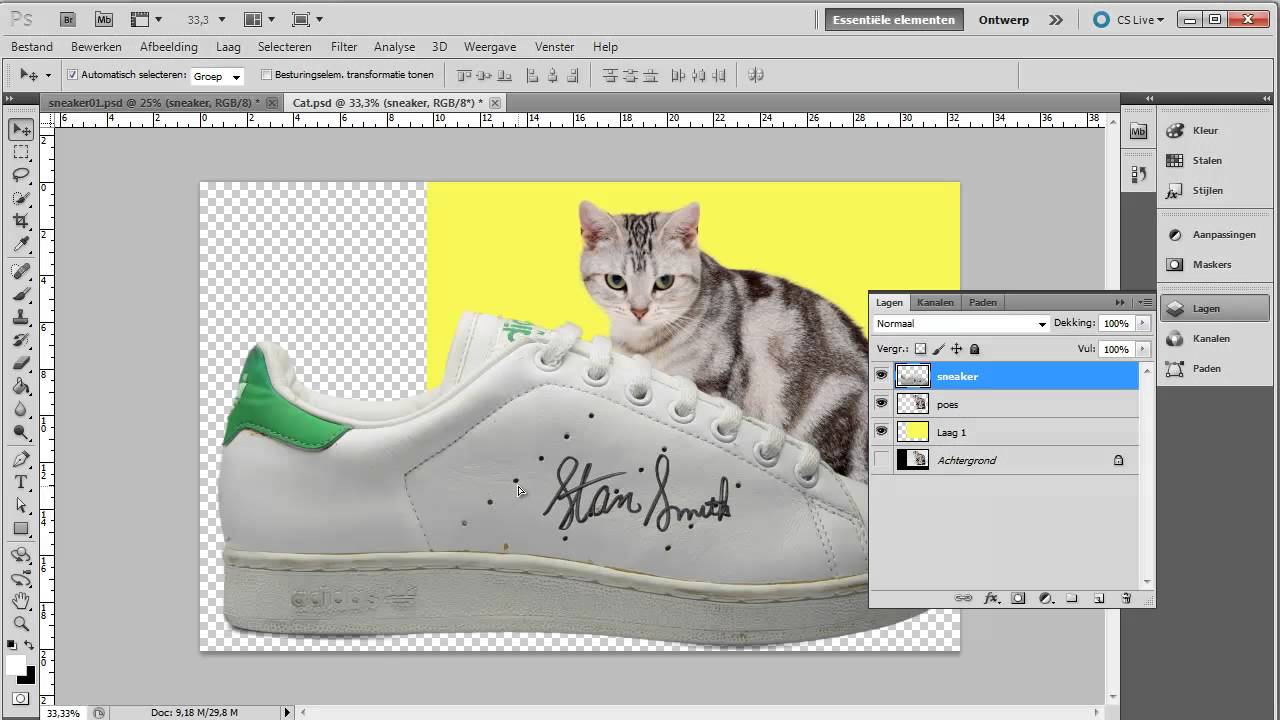
Task: Show the Achtergrond layer
Action: click(x=881, y=460)
